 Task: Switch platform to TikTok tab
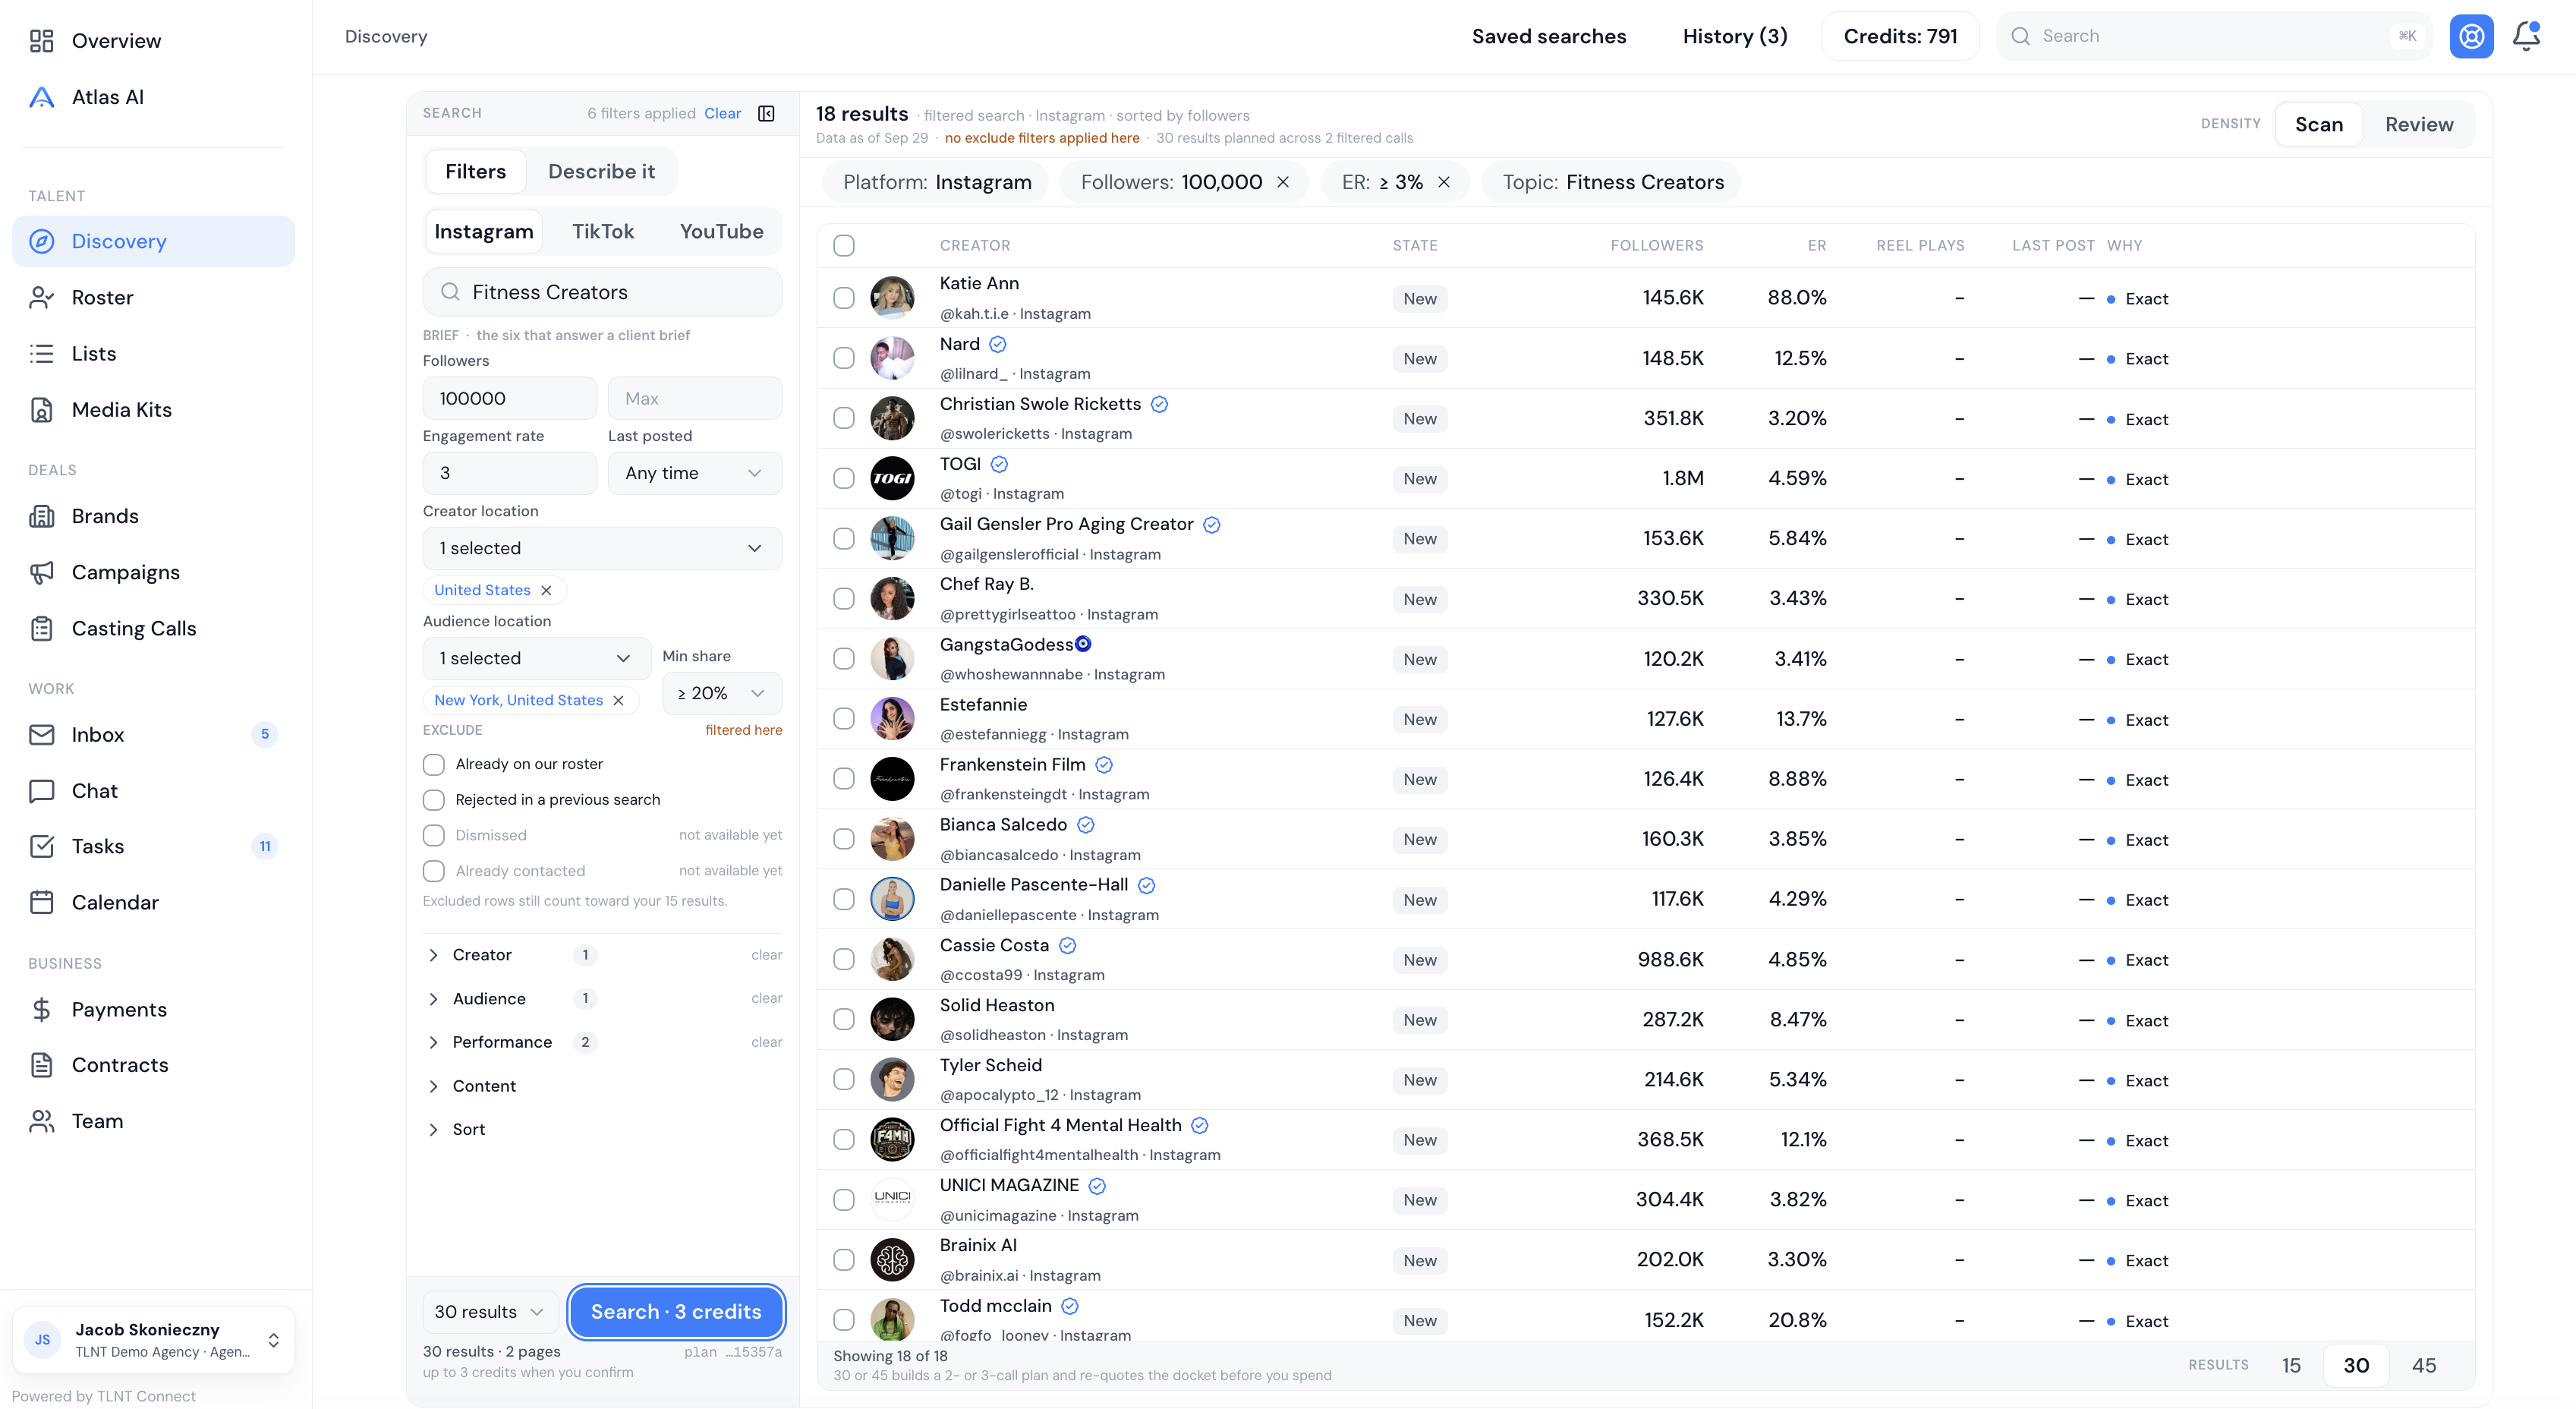[x=603, y=231]
